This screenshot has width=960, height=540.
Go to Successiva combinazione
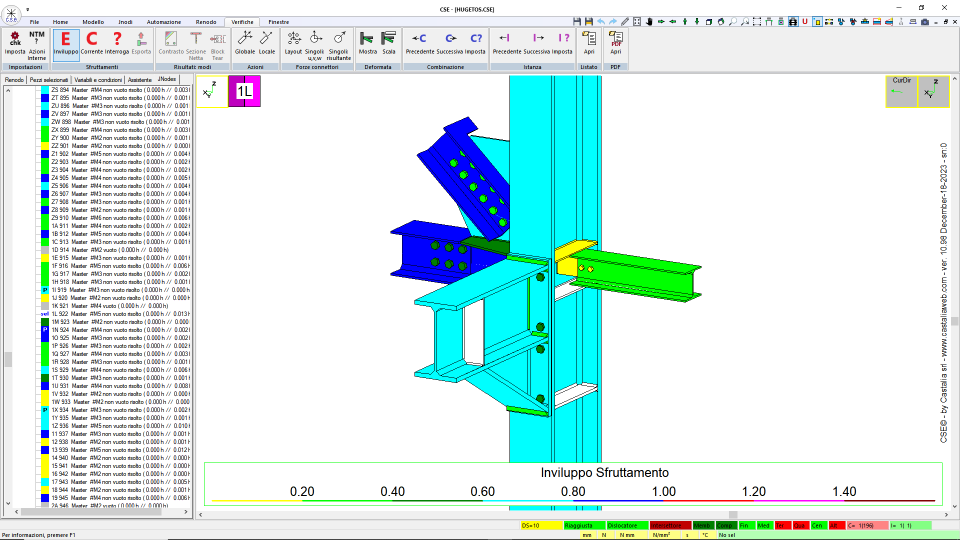click(450, 43)
